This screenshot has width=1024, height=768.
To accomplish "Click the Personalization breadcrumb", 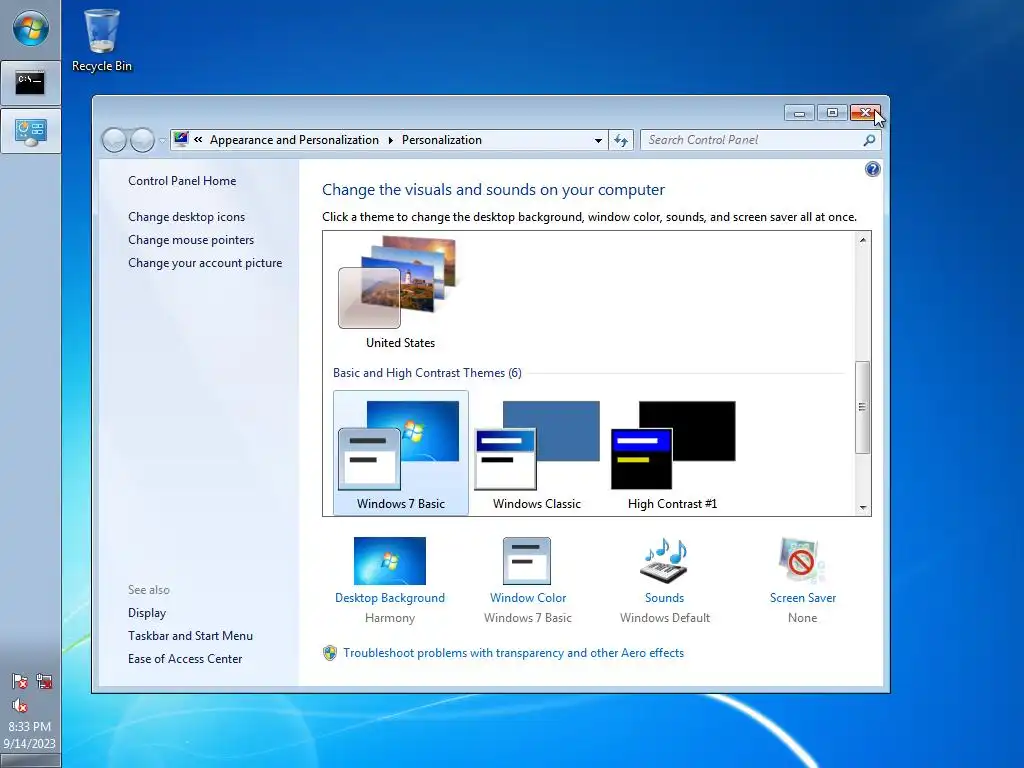I will pyautogui.click(x=441, y=140).
